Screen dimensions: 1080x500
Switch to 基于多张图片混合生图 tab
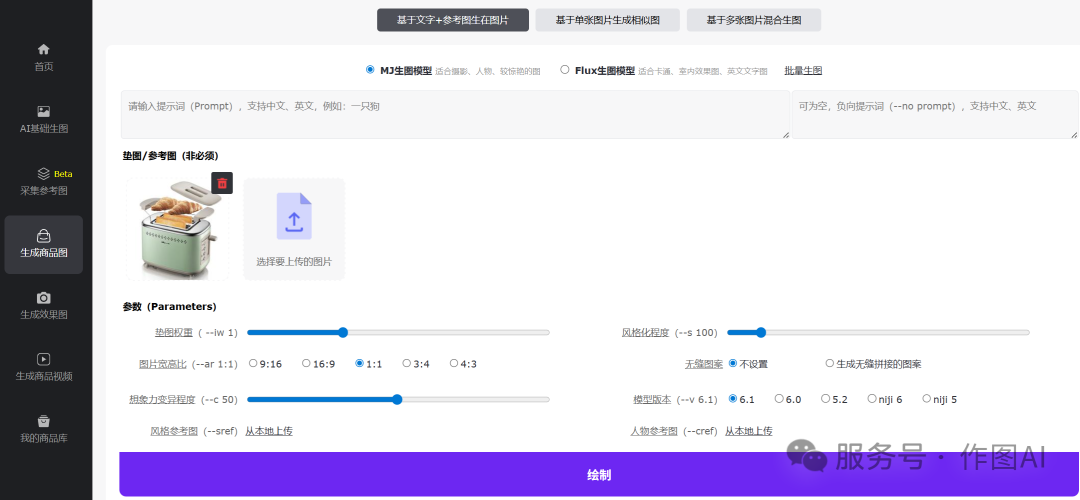click(x=754, y=20)
